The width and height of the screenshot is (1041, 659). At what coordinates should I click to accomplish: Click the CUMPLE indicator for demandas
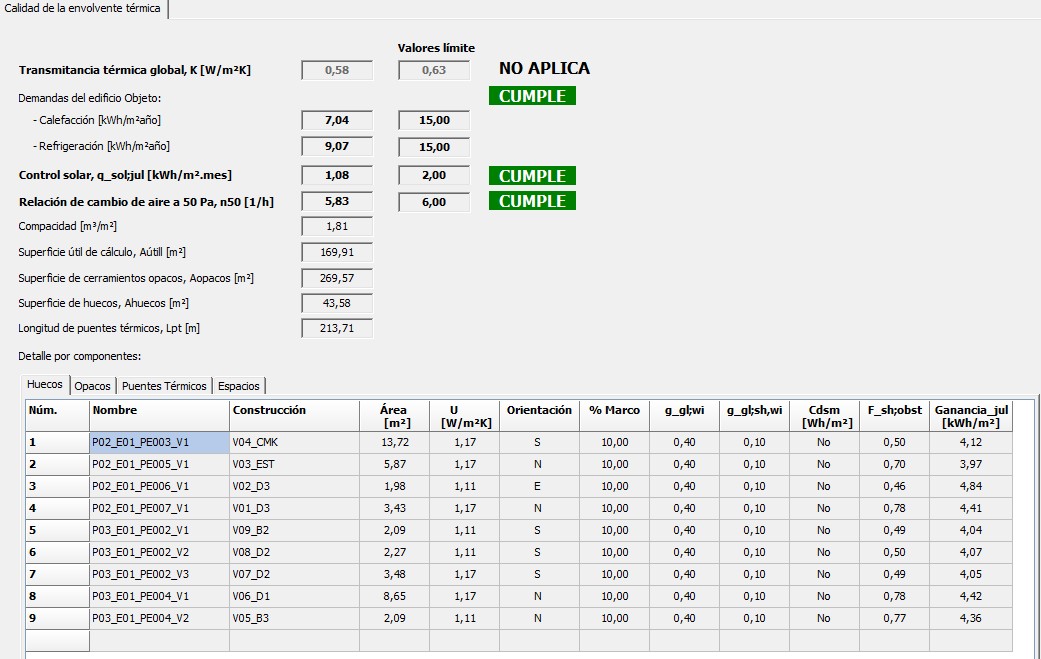point(532,96)
